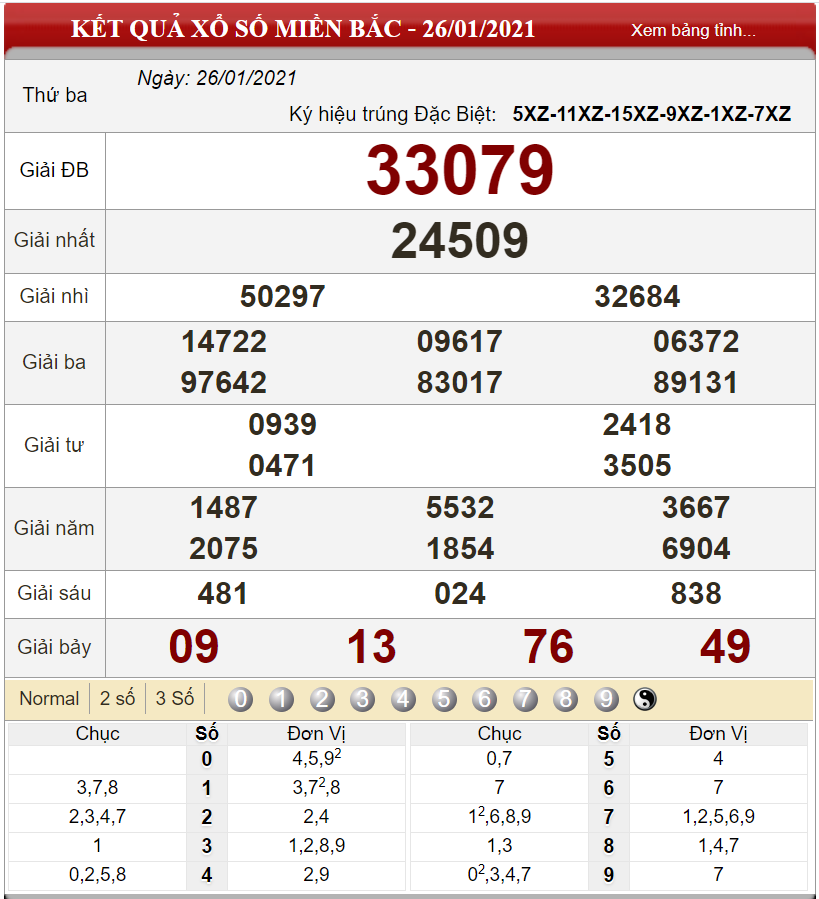The height and width of the screenshot is (899, 819).
Task: Click Đơn Vị cell 1,2,5,6,9 in row 7
Action: click(x=719, y=816)
